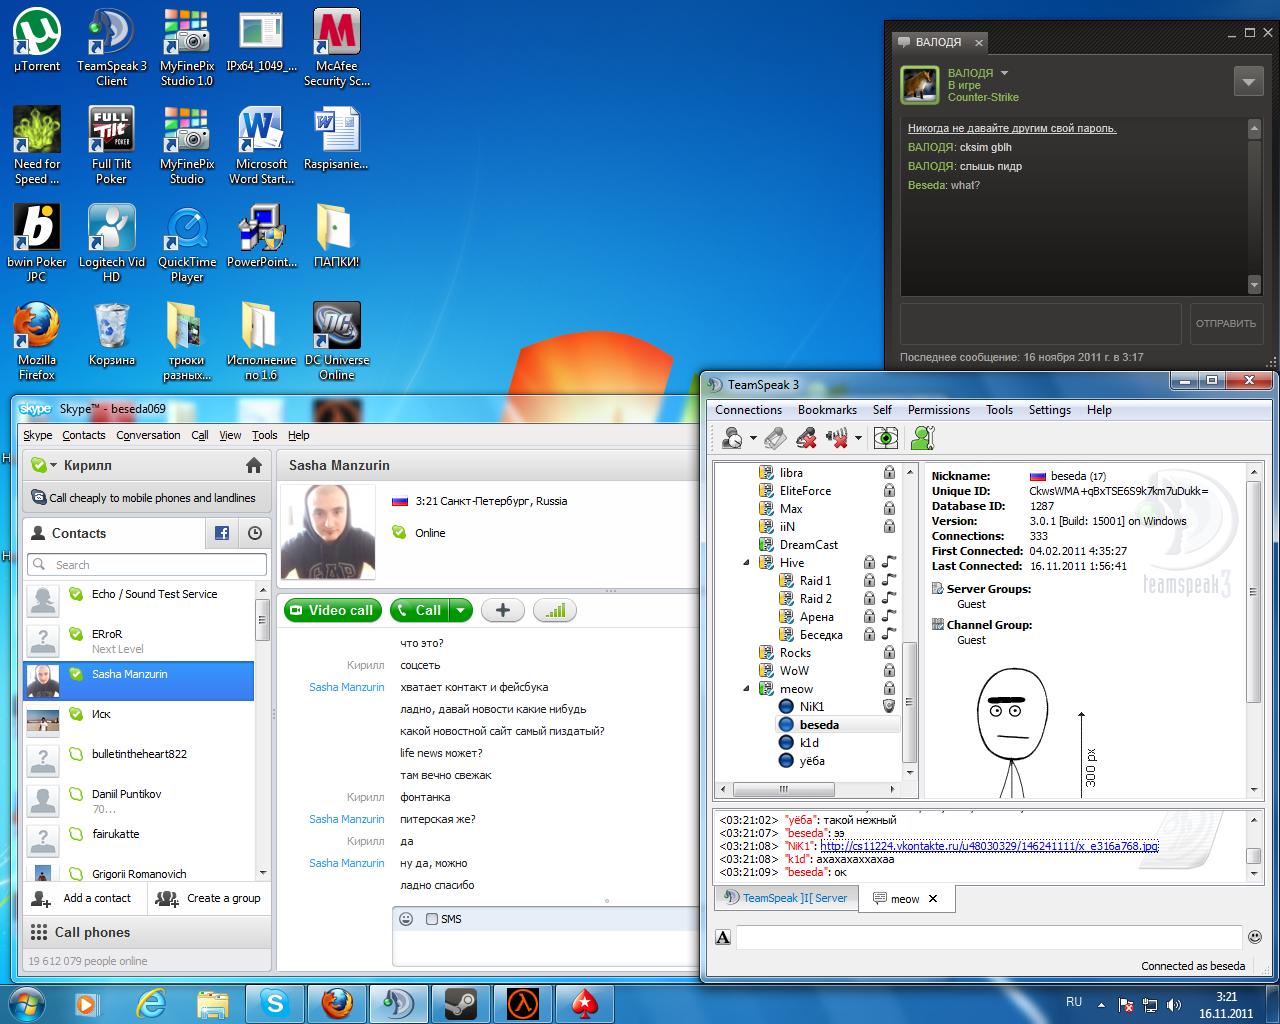Open TeamSpeak Bookmarks menu
The height and width of the screenshot is (1024, 1280).
(827, 410)
